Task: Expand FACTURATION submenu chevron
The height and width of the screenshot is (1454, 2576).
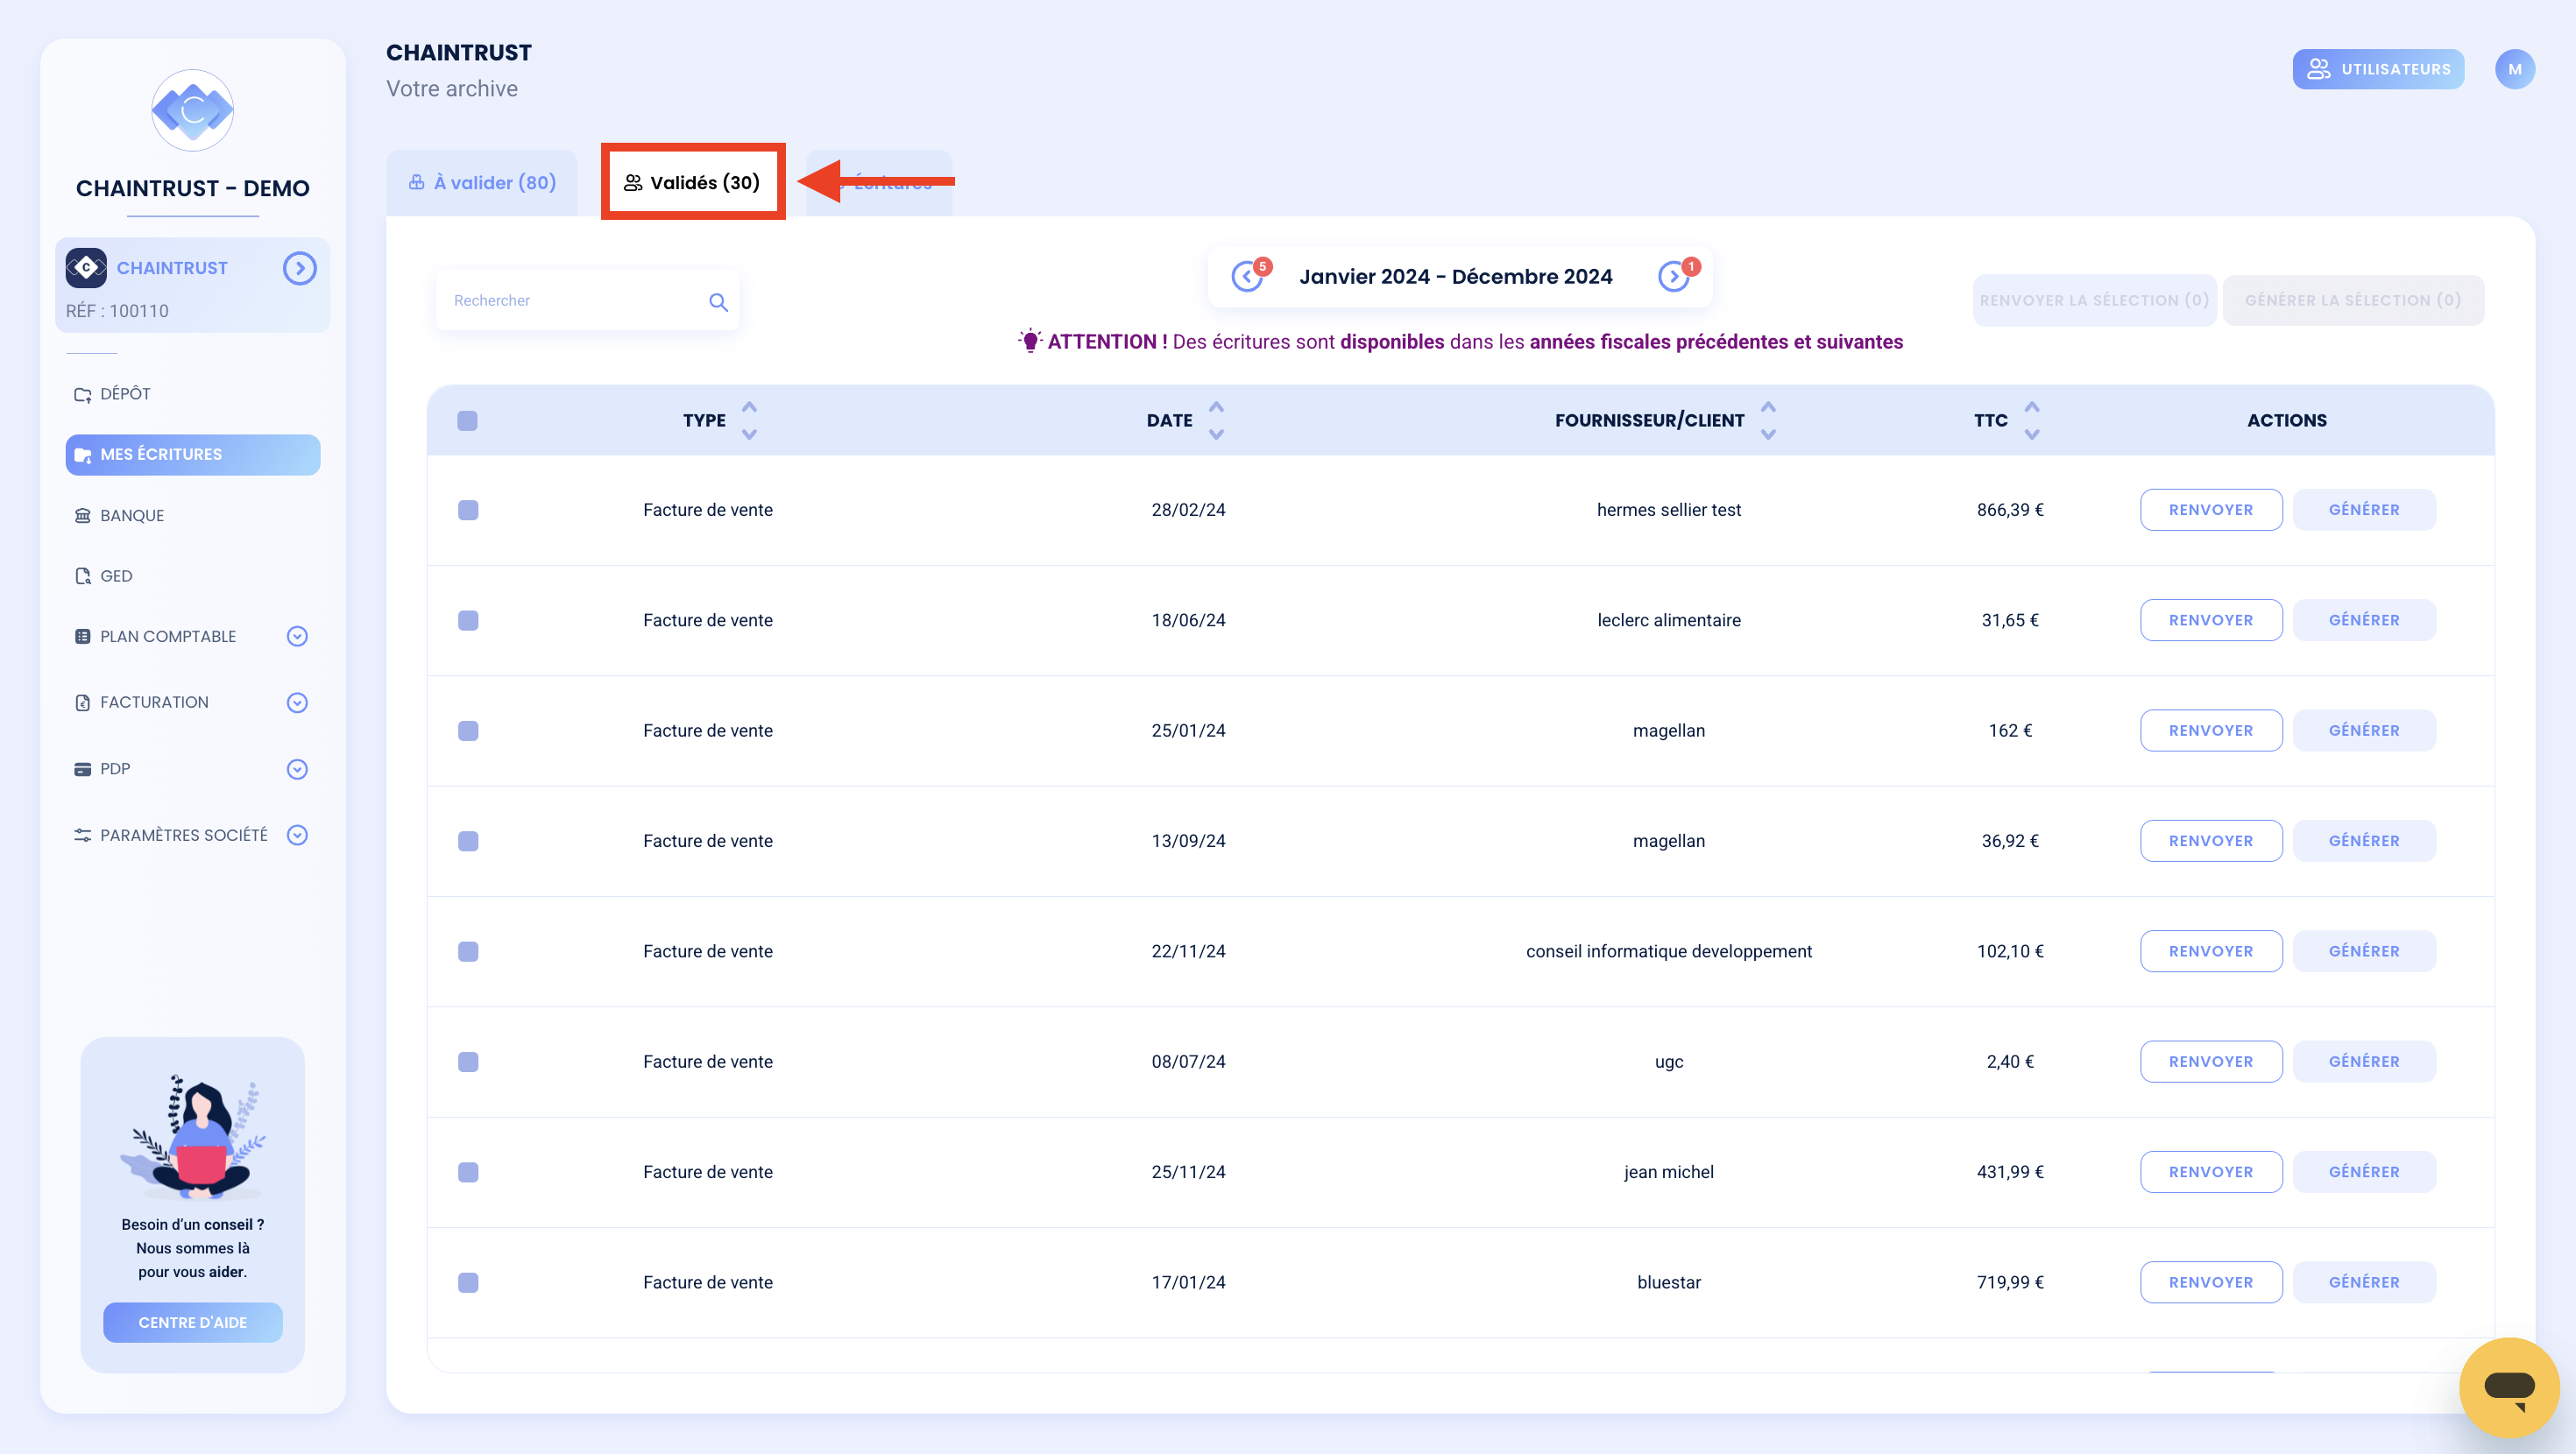Action: (x=297, y=702)
